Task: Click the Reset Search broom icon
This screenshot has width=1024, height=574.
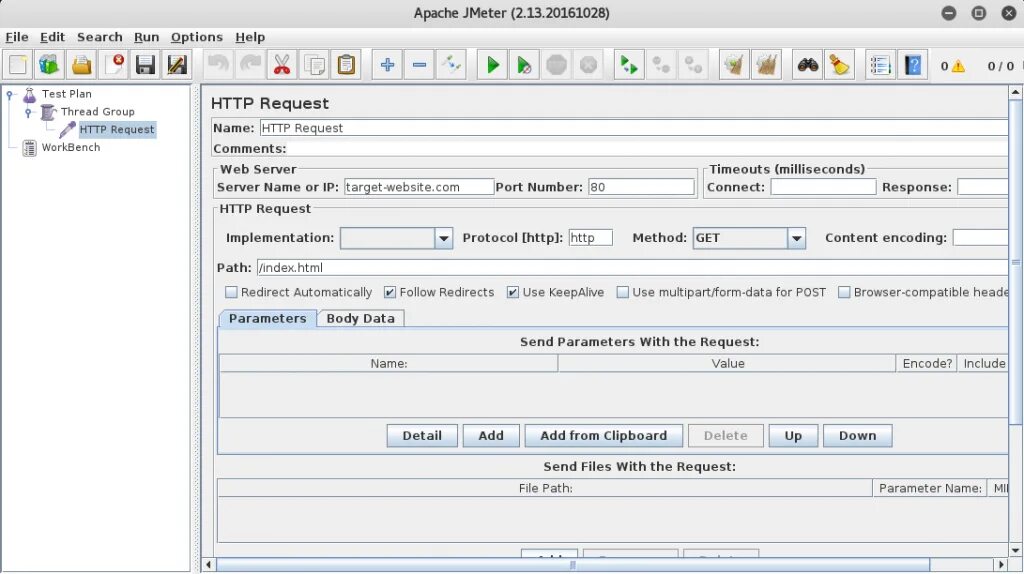Action: coord(839,65)
